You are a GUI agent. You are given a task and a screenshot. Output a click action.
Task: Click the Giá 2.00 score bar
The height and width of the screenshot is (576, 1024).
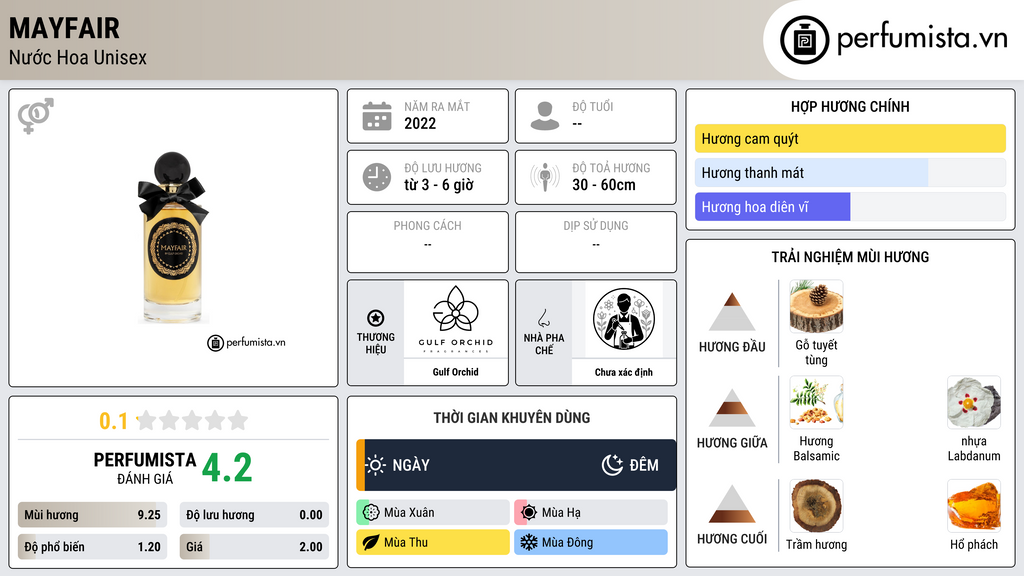254,547
